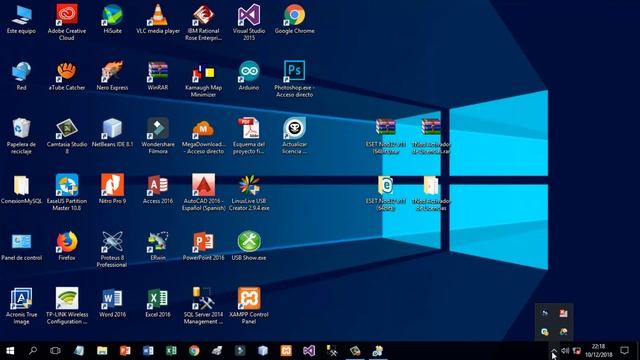Select the Excel 2016 desktop shortcut
Screen dimensions: 640x360
(158, 303)
